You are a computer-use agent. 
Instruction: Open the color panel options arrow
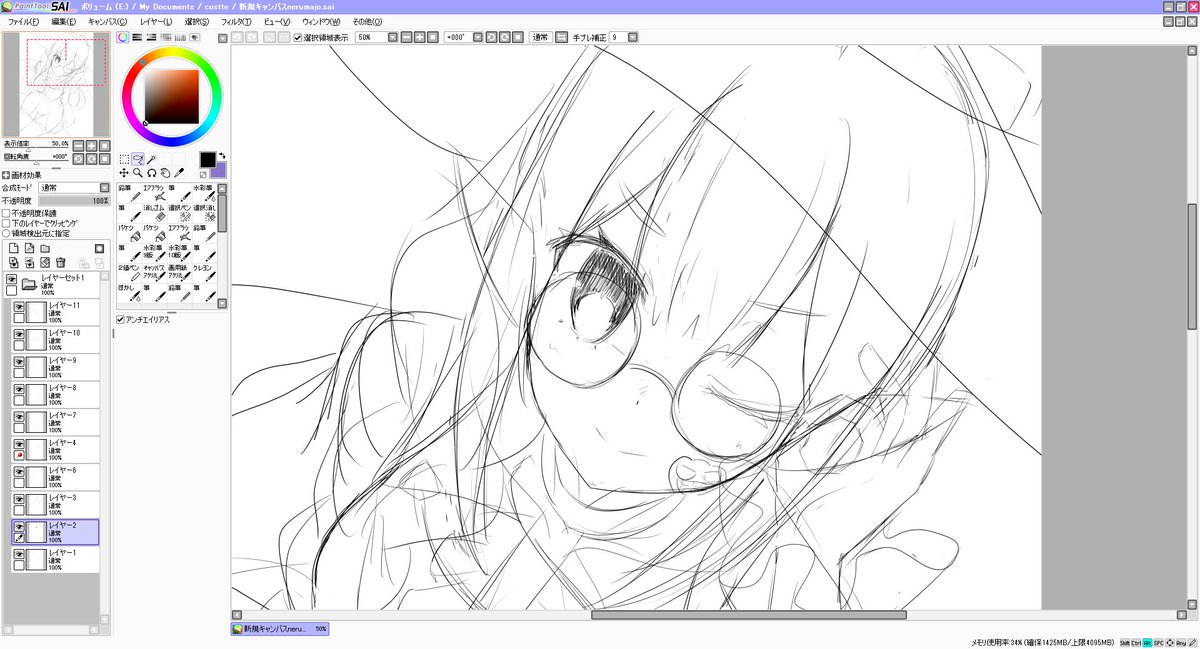tap(222, 38)
